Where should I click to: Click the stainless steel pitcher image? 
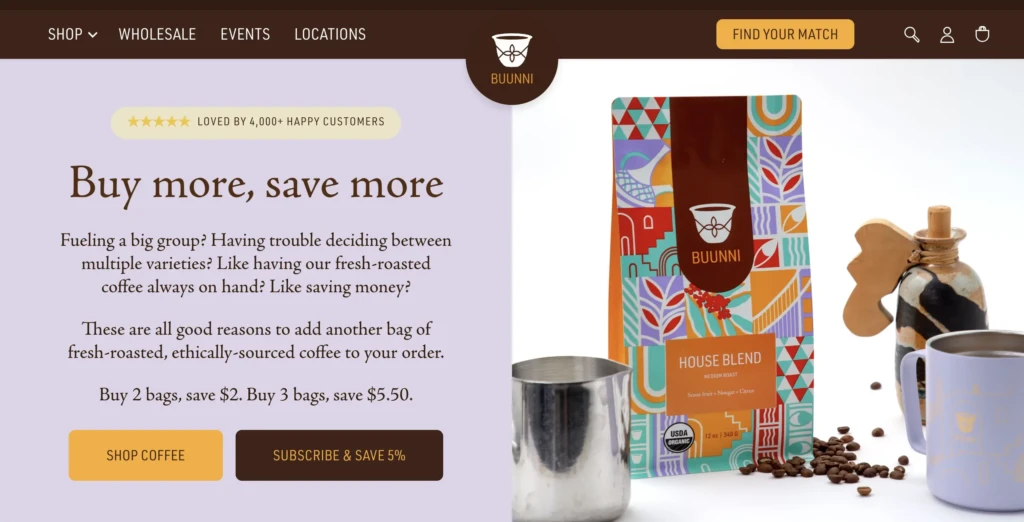click(569, 438)
